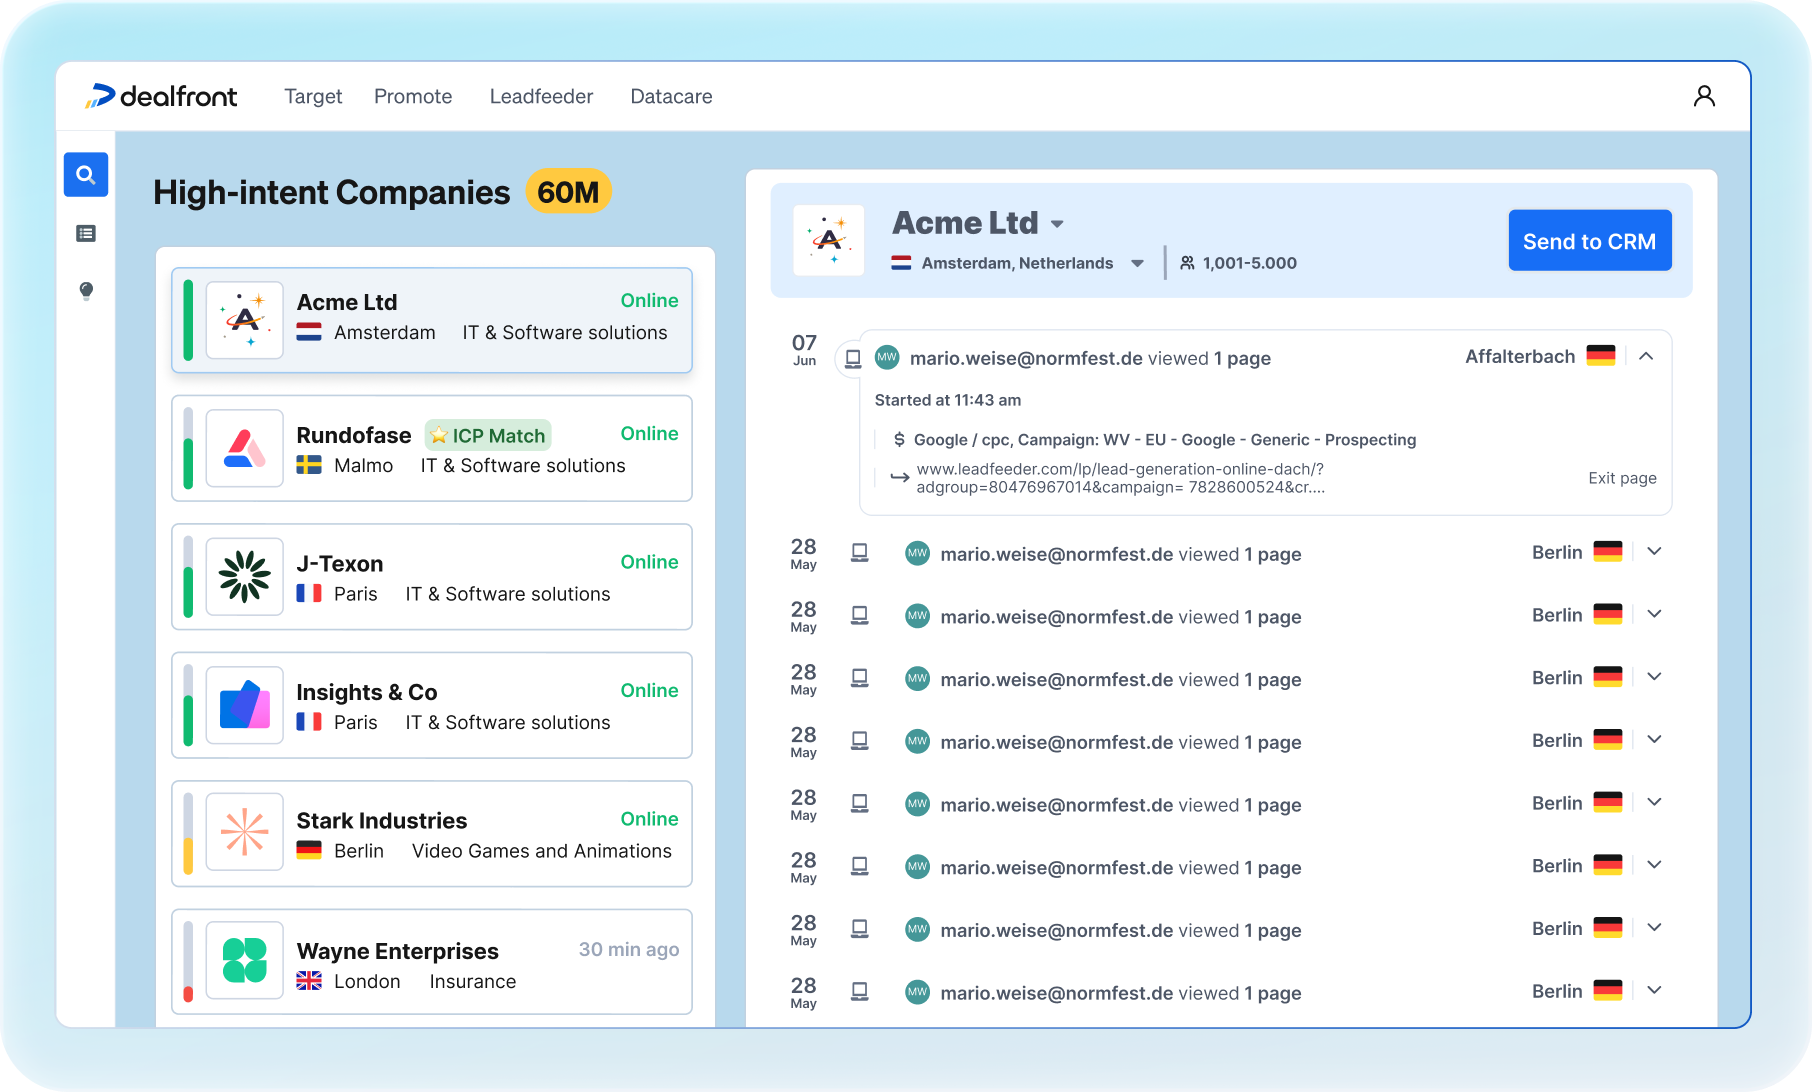The image size is (1812, 1092).
Task: Click the Acme Ltd logo in company list
Action: click(x=245, y=320)
